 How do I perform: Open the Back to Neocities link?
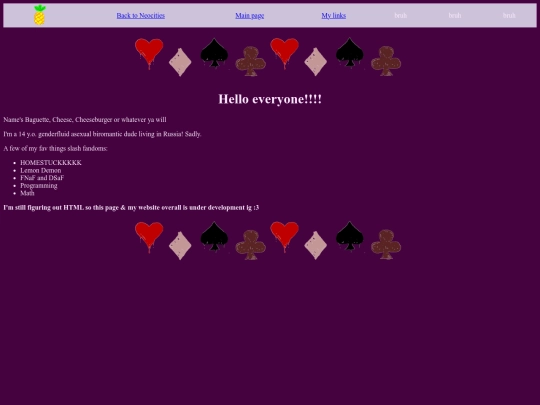(141, 15)
